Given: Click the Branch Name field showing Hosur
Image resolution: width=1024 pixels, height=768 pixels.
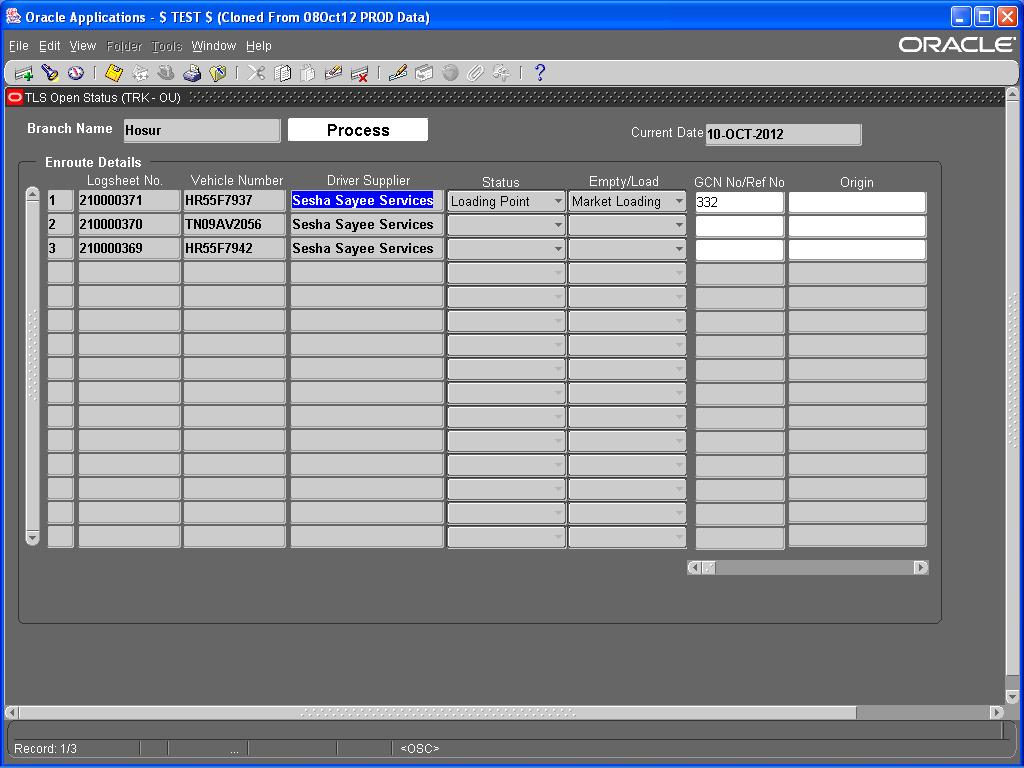Looking at the screenshot, I should 202,131.
